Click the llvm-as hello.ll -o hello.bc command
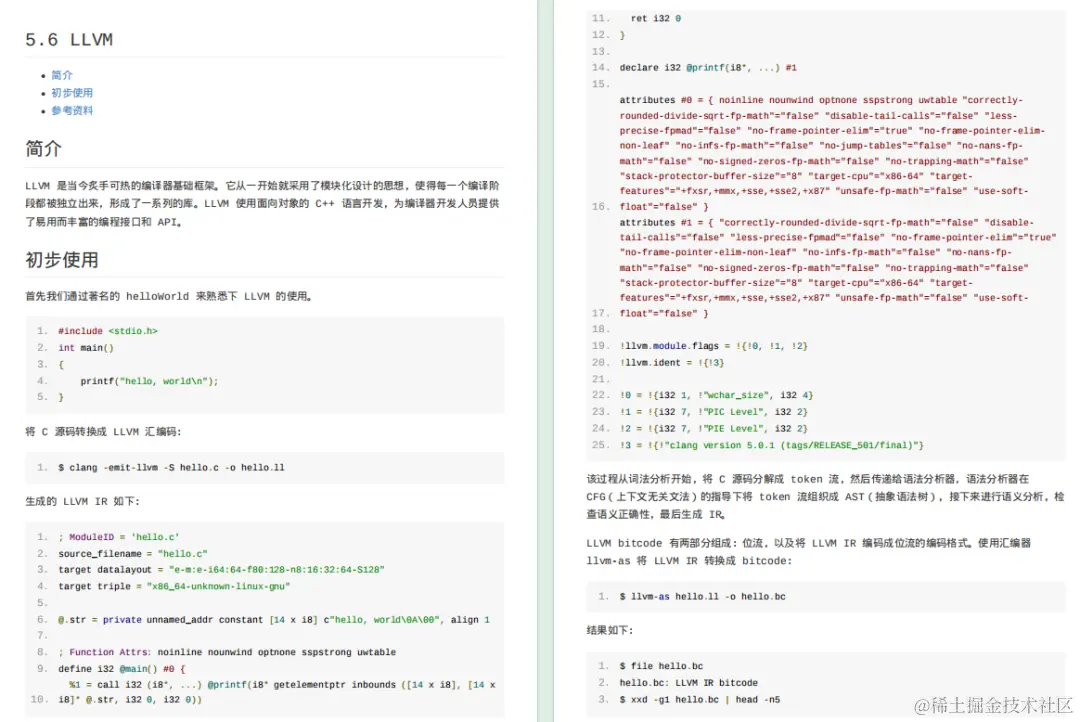This screenshot has height=722, width=1080. point(703,597)
